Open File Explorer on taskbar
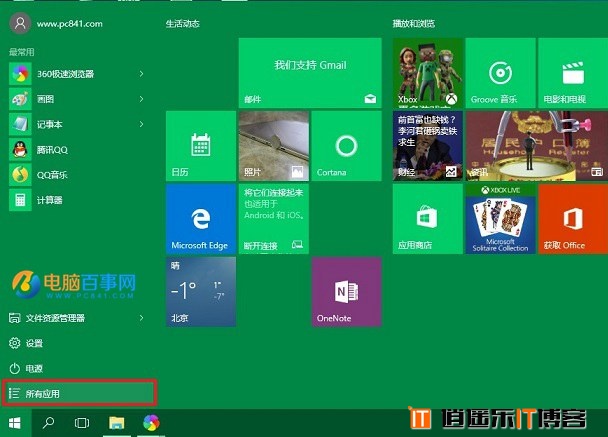608x437 pixels. [x=116, y=423]
